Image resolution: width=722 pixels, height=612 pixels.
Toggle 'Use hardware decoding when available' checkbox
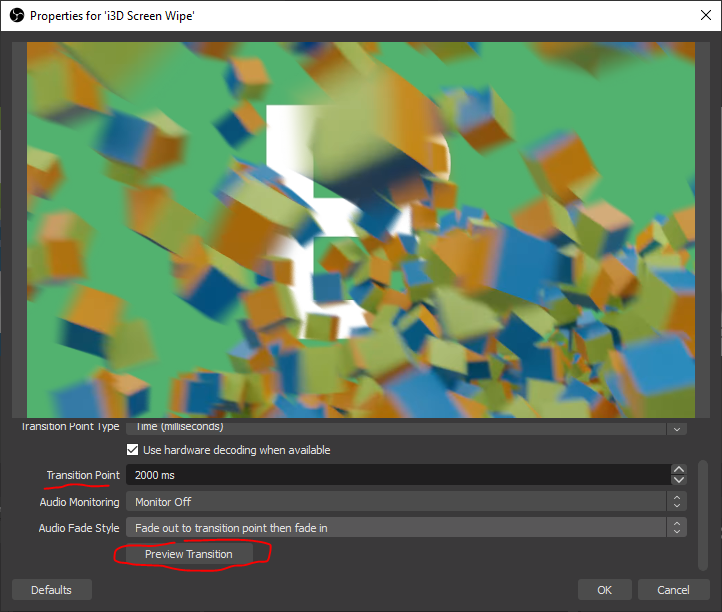(133, 449)
